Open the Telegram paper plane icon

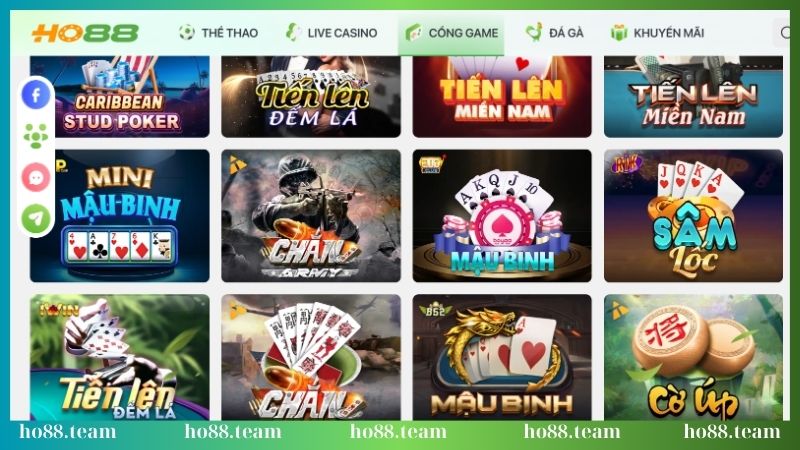click(36, 218)
